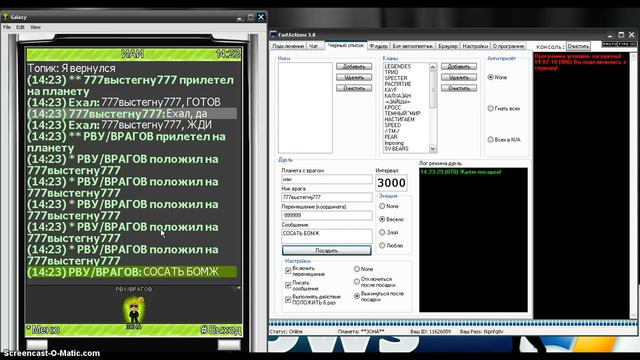The height and width of the screenshot is (360, 640).
Task: Toggle Выполнить действие ПОЛОЖИТЬ 6 раз checkbox
Action: pyautogui.click(x=288, y=300)
